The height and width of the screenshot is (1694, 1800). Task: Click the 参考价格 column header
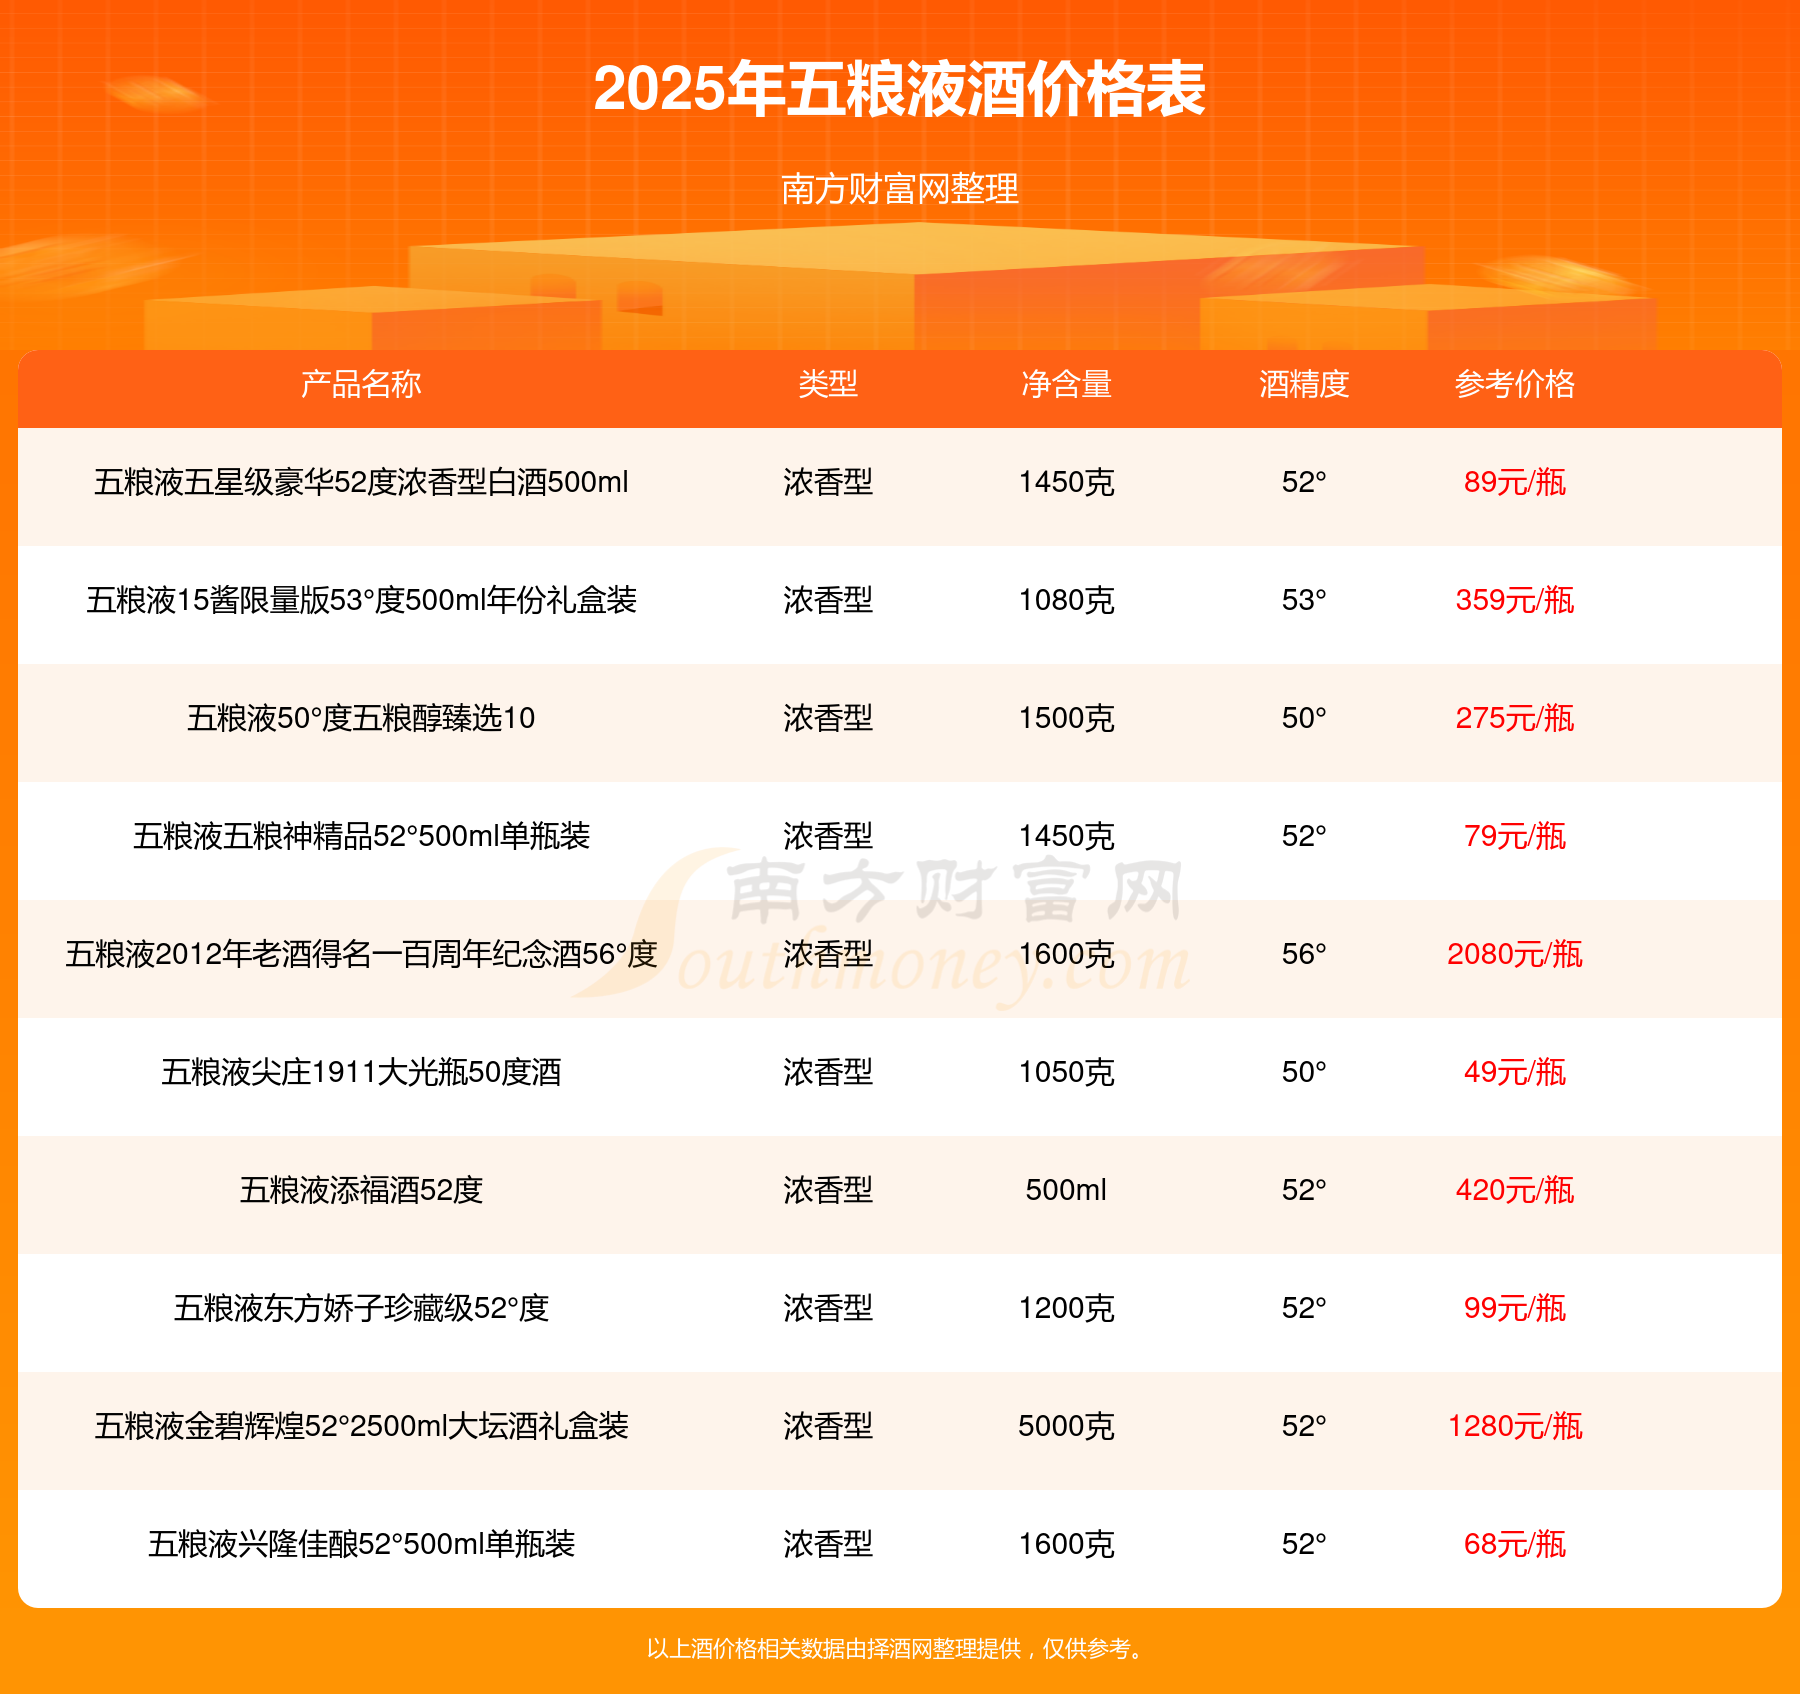(1515, 384)
